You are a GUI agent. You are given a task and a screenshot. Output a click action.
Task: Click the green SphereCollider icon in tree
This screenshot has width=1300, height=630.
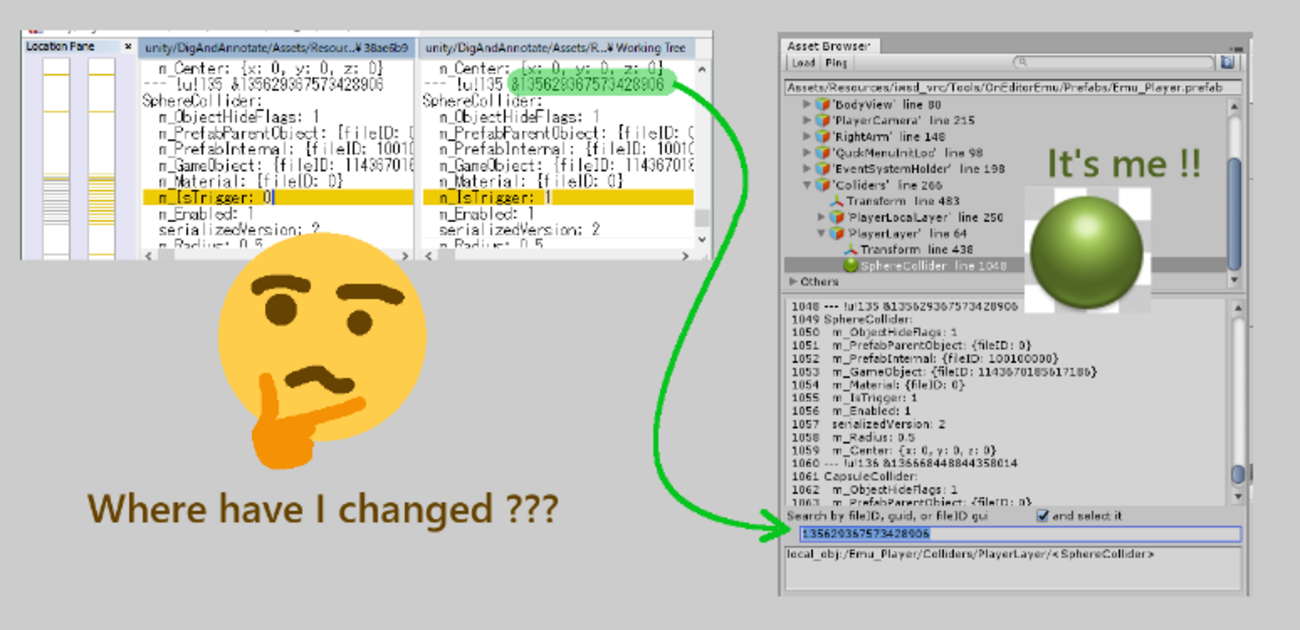(851, 265)
